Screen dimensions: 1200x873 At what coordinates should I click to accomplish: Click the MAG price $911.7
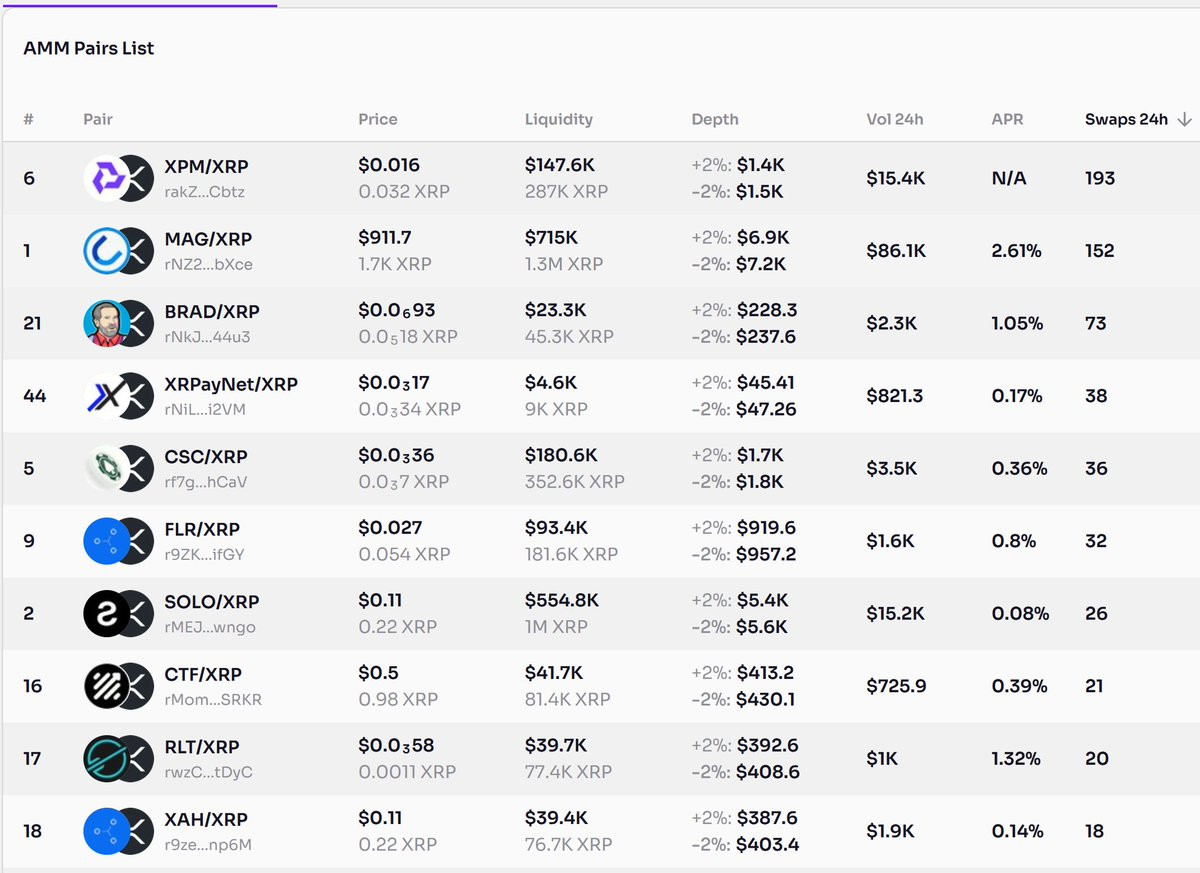(385, 238)
